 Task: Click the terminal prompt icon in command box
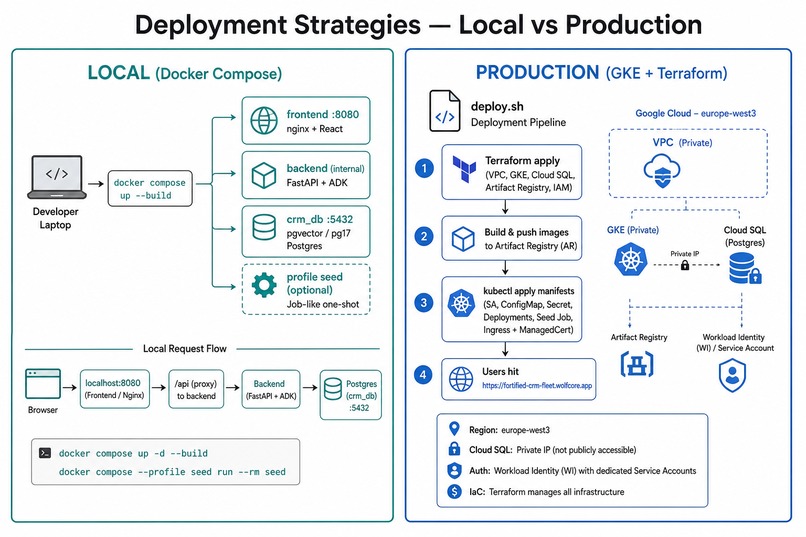coord(45,453)
